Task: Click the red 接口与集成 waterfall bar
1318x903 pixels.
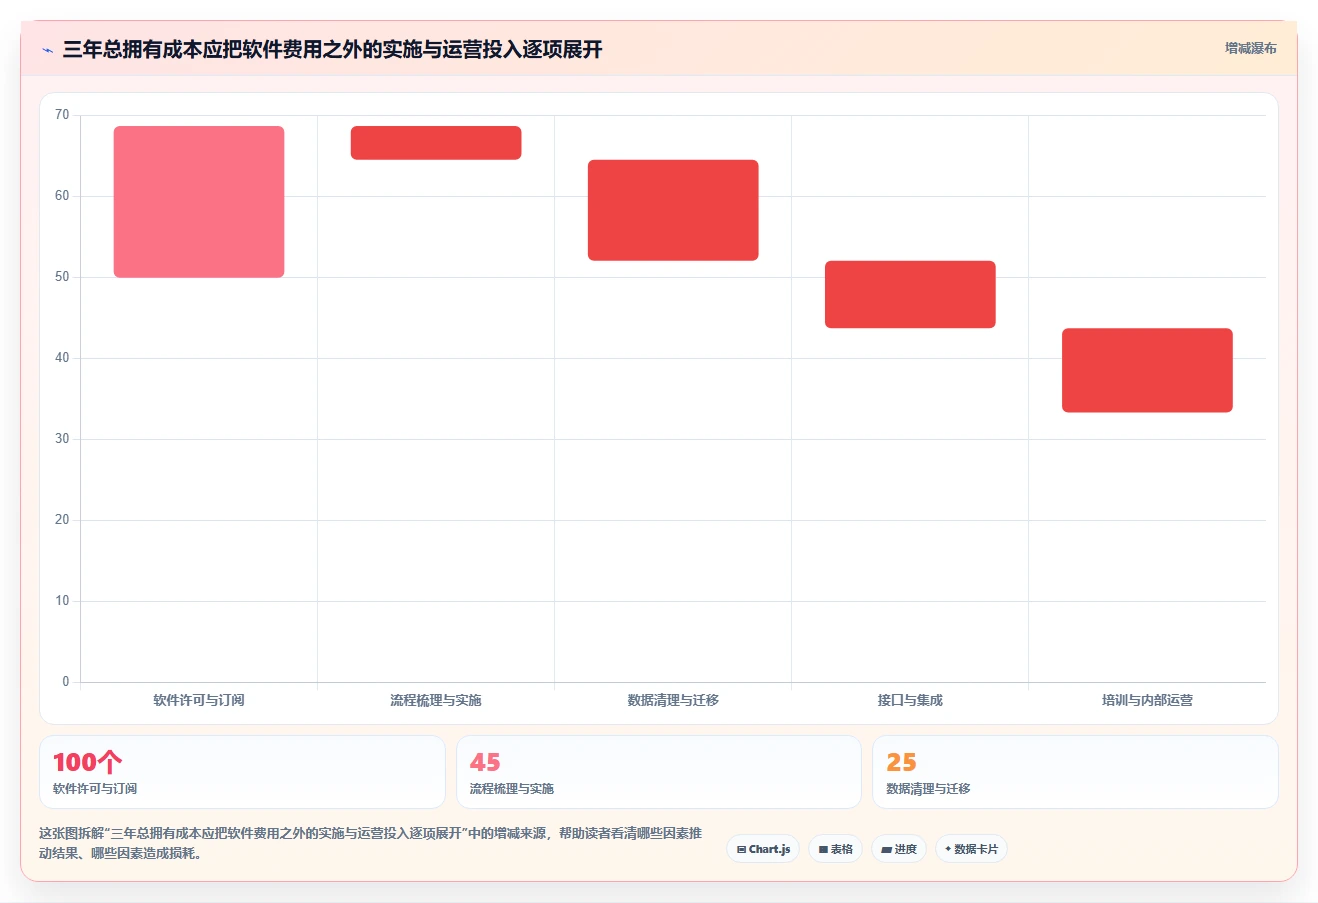Action: (x=910, y=294)
